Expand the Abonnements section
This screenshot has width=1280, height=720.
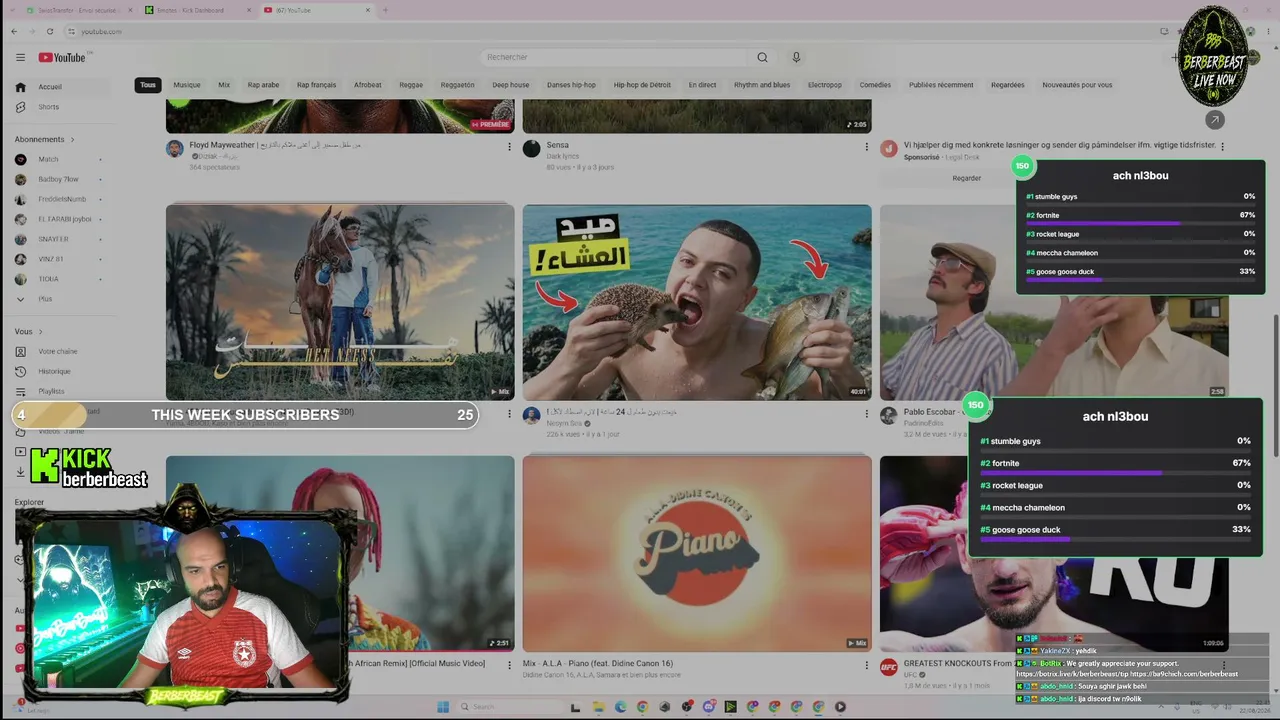[x=45, y=139]
